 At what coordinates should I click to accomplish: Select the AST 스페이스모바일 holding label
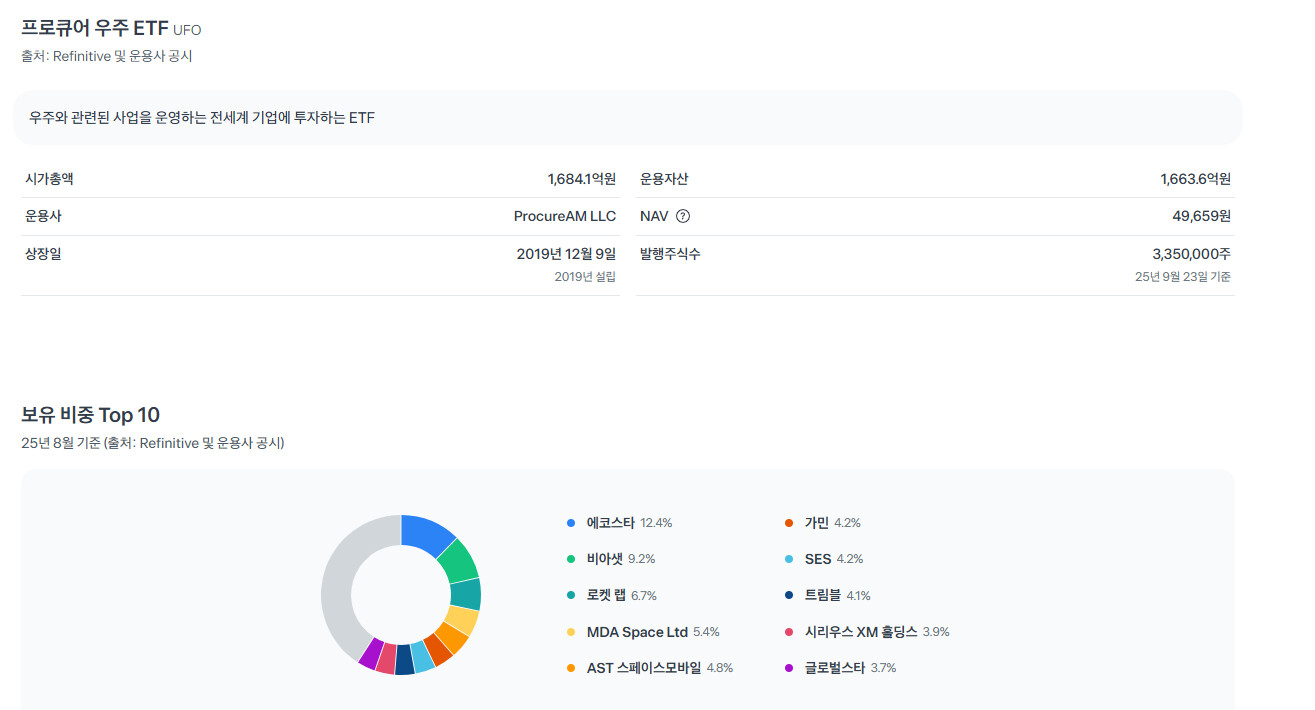(644, 668)
